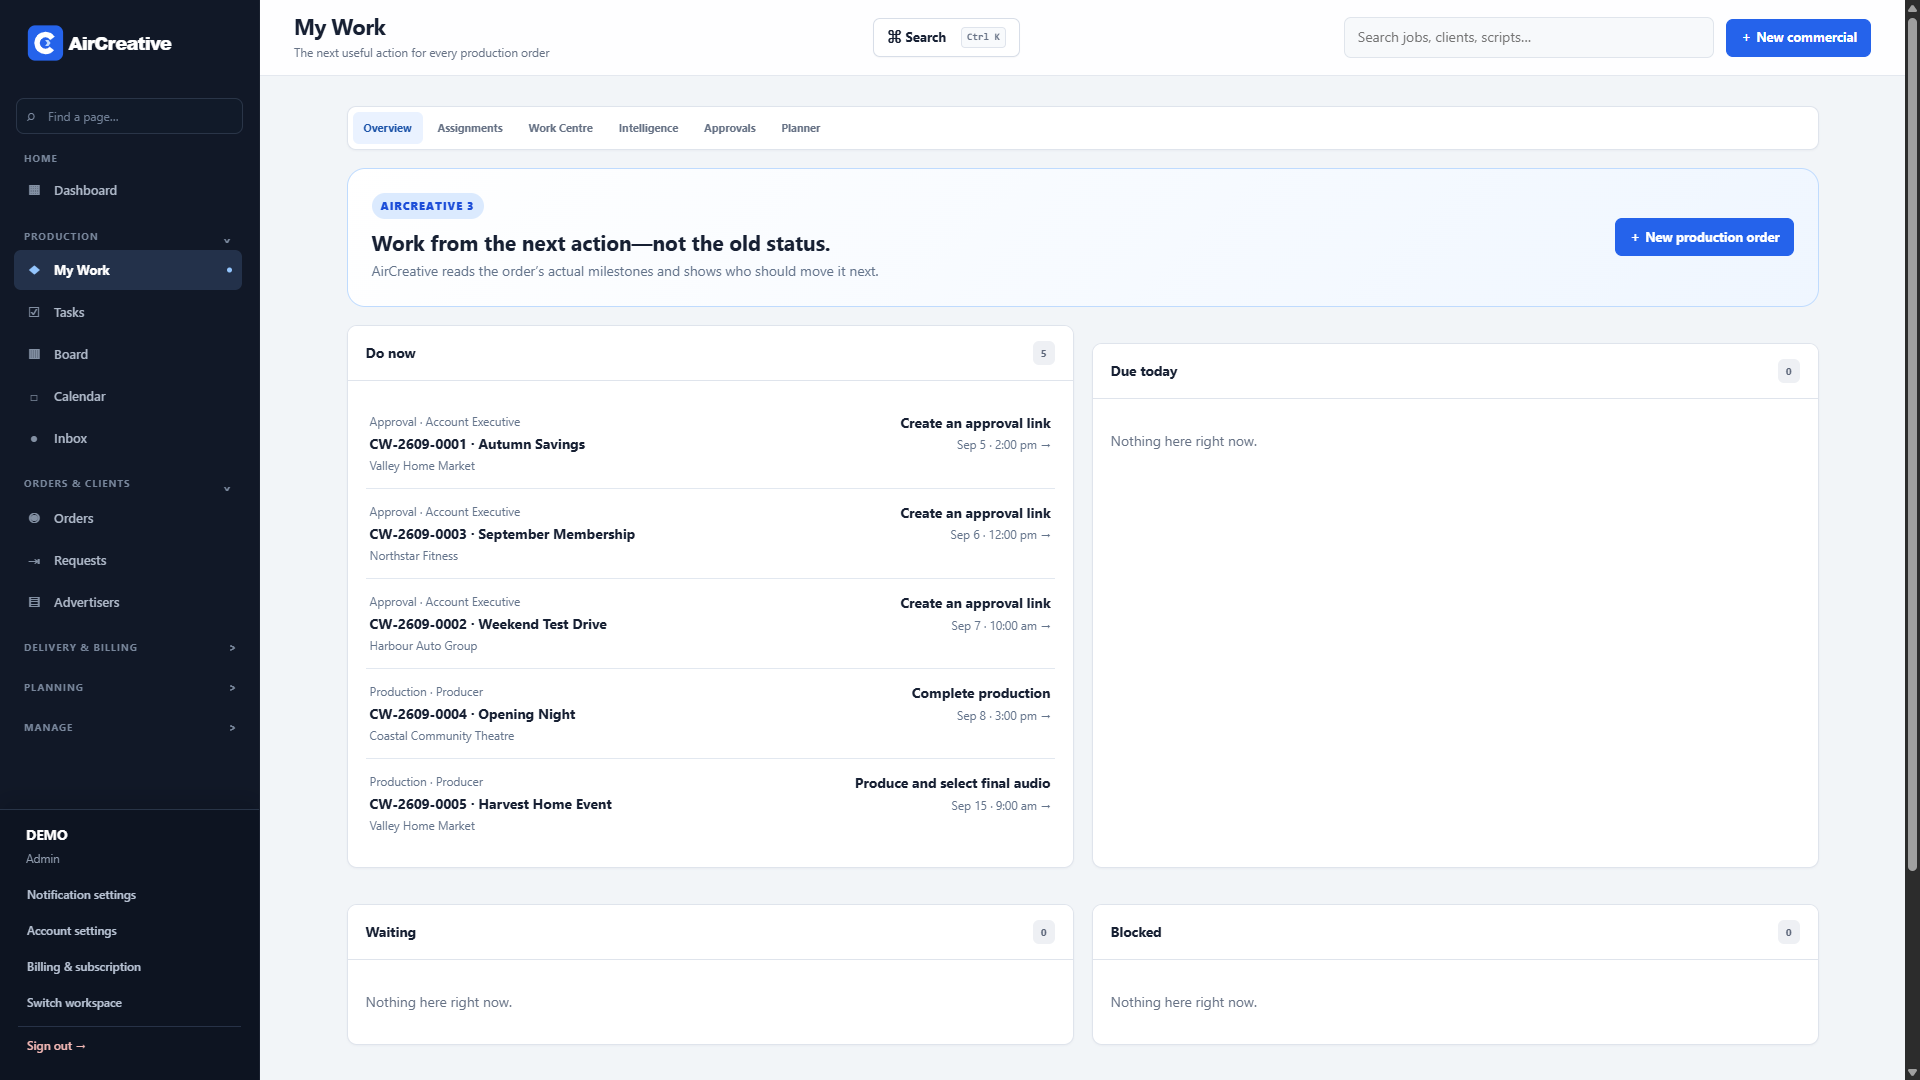
Task: Click the Sign out link
Action: 56,1046
